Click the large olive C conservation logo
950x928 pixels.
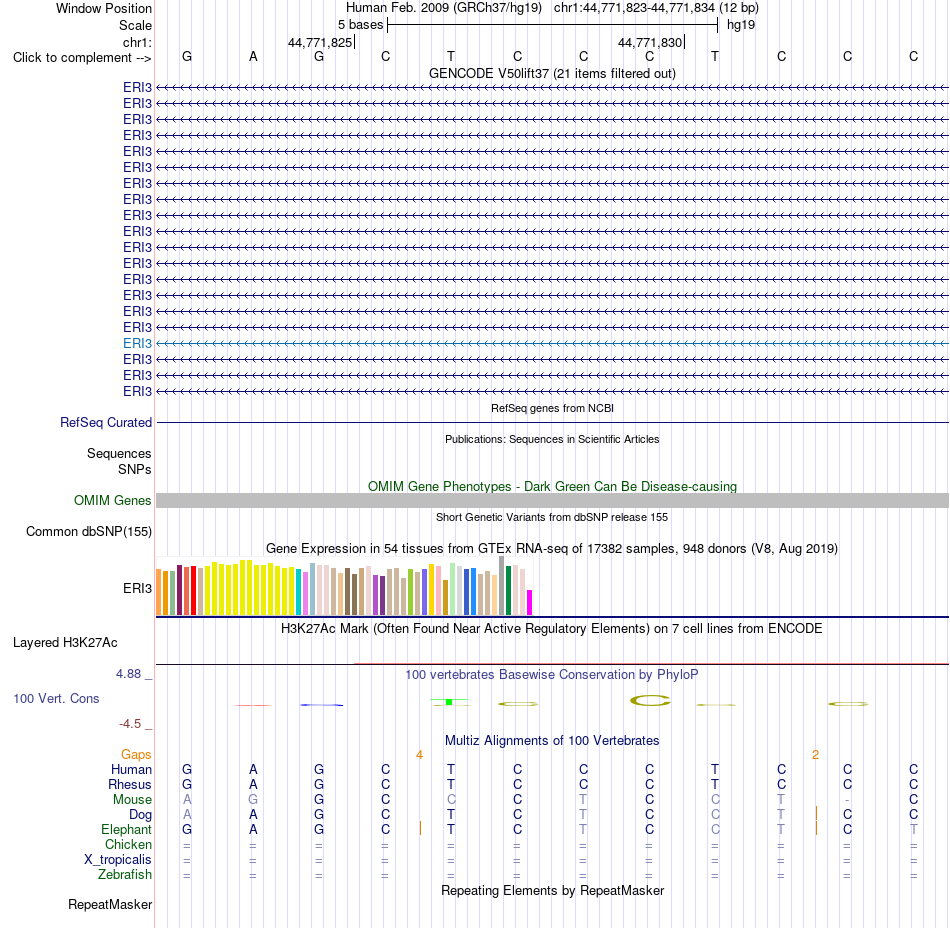650,701
